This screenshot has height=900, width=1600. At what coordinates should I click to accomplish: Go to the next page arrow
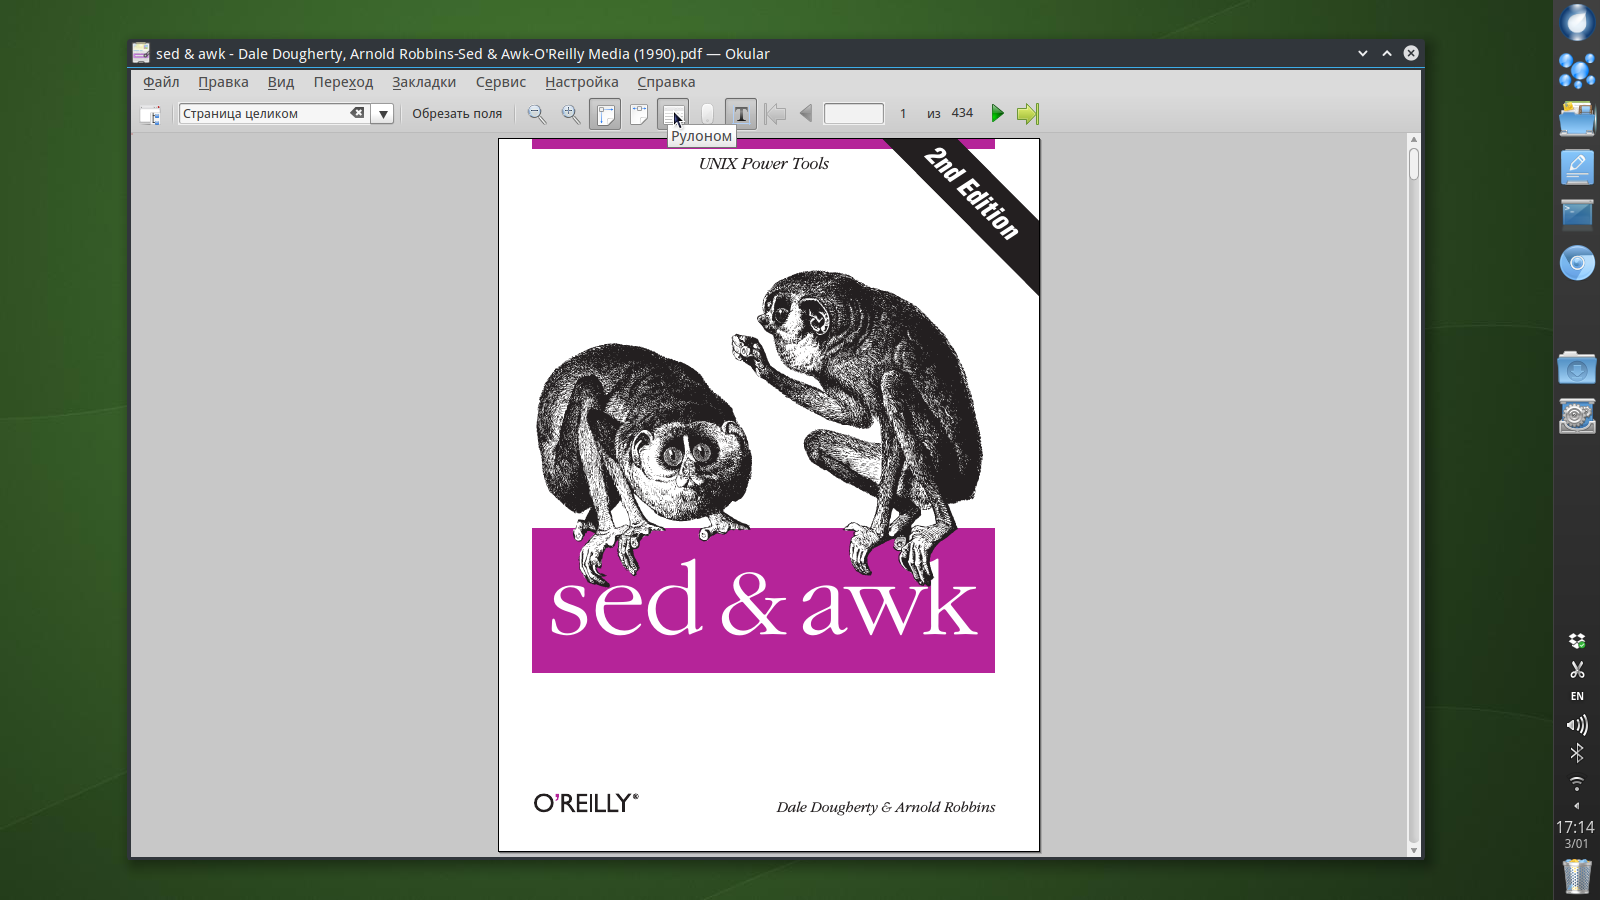(x=997, y=114)
